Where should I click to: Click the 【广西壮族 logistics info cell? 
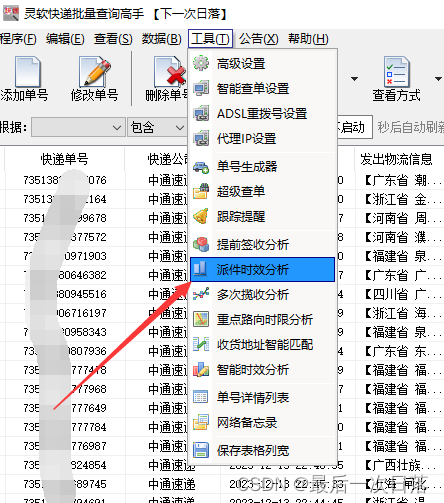(x=399, y=465)
